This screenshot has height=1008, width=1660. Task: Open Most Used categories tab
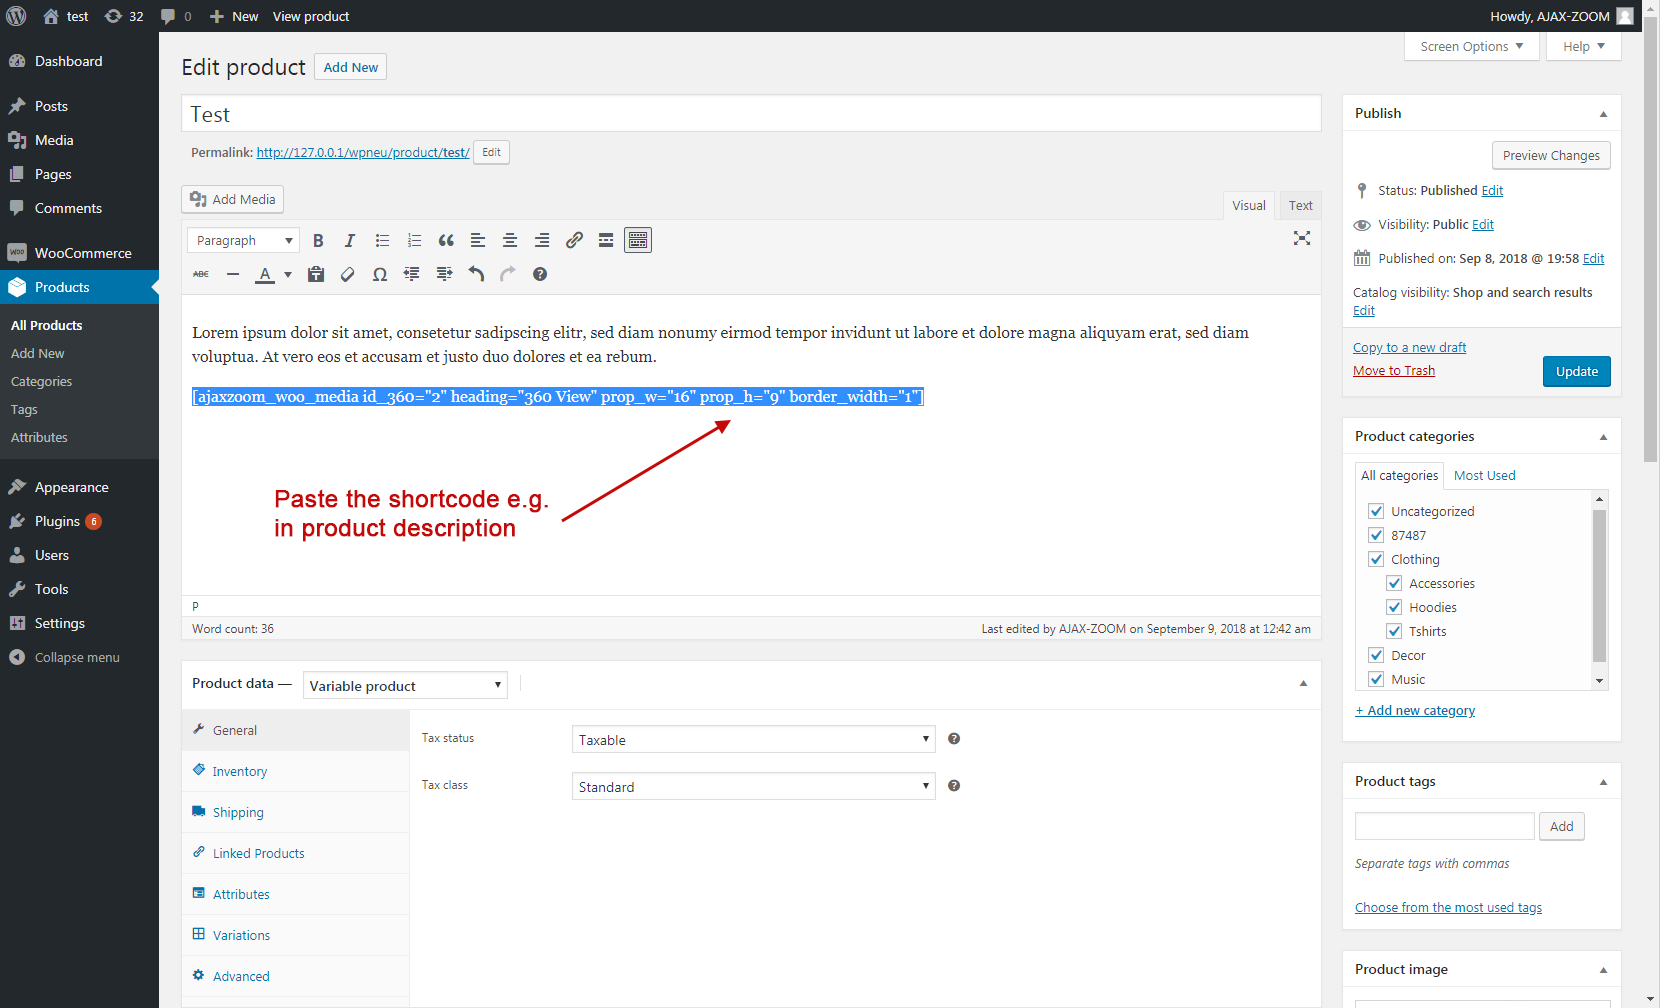pyautogui.click(x=1484, y=476)
